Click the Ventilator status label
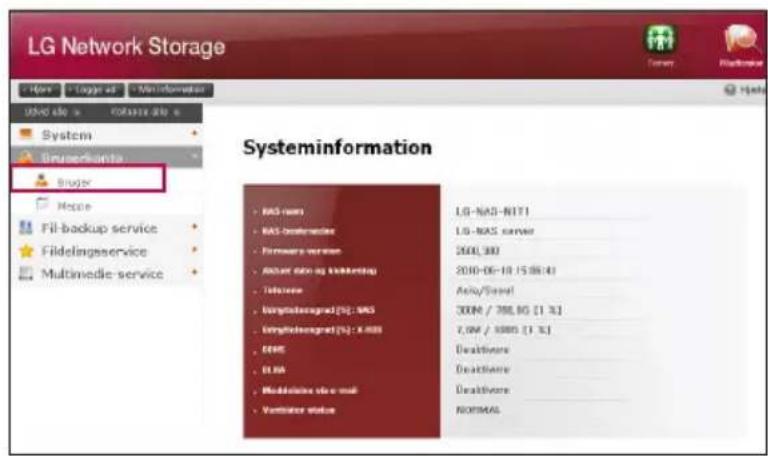 [298, 410]
